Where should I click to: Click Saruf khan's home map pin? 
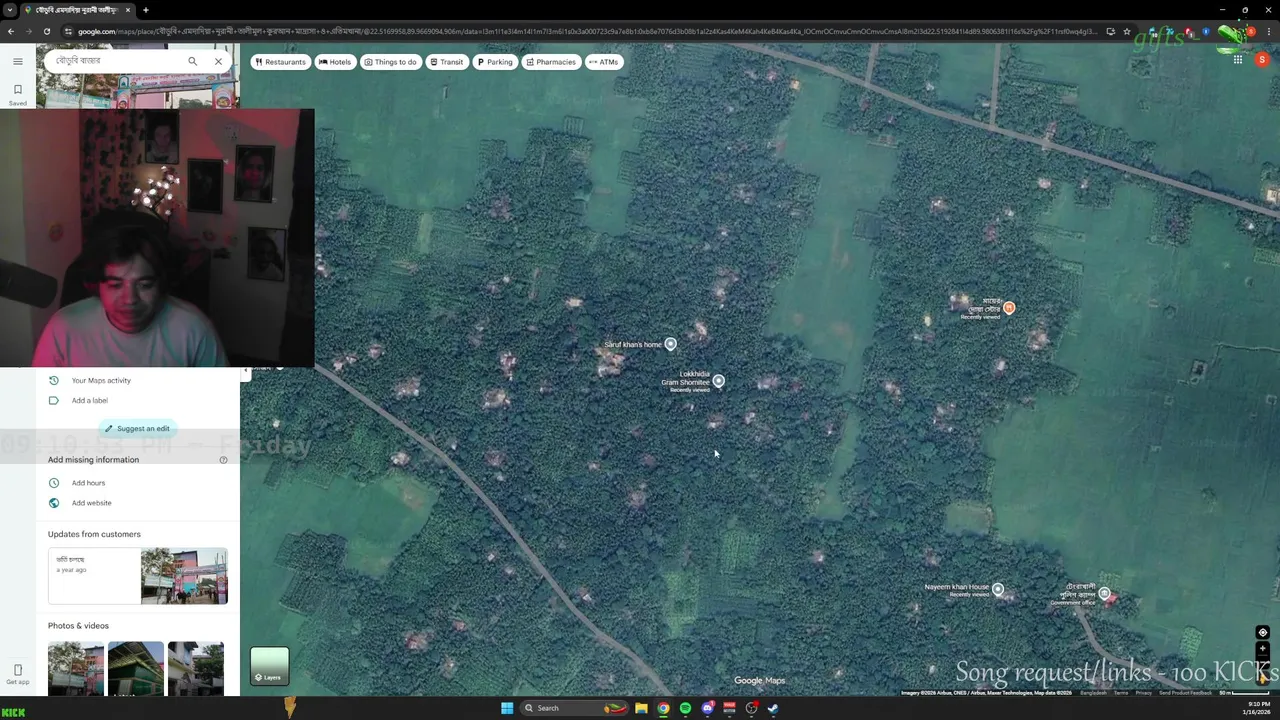(670, 344)
